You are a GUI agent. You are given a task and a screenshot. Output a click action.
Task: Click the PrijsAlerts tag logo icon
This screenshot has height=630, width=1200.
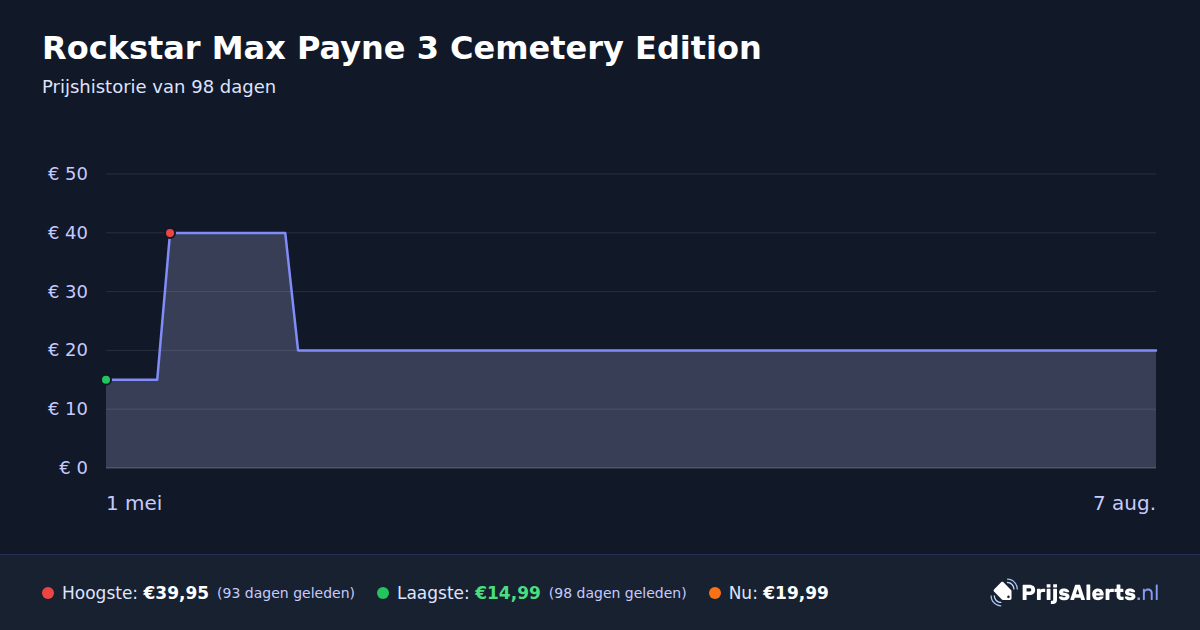tap(1003, 593)
